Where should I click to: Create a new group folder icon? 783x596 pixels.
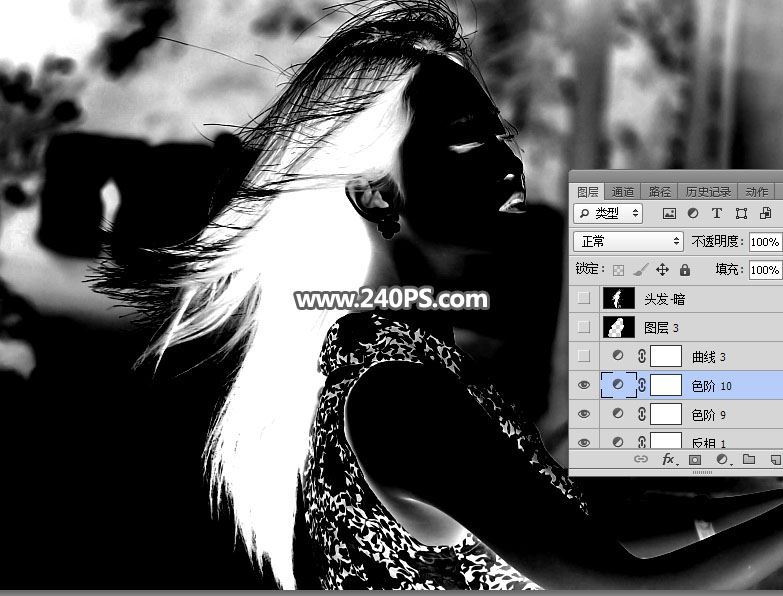(749, 459)
